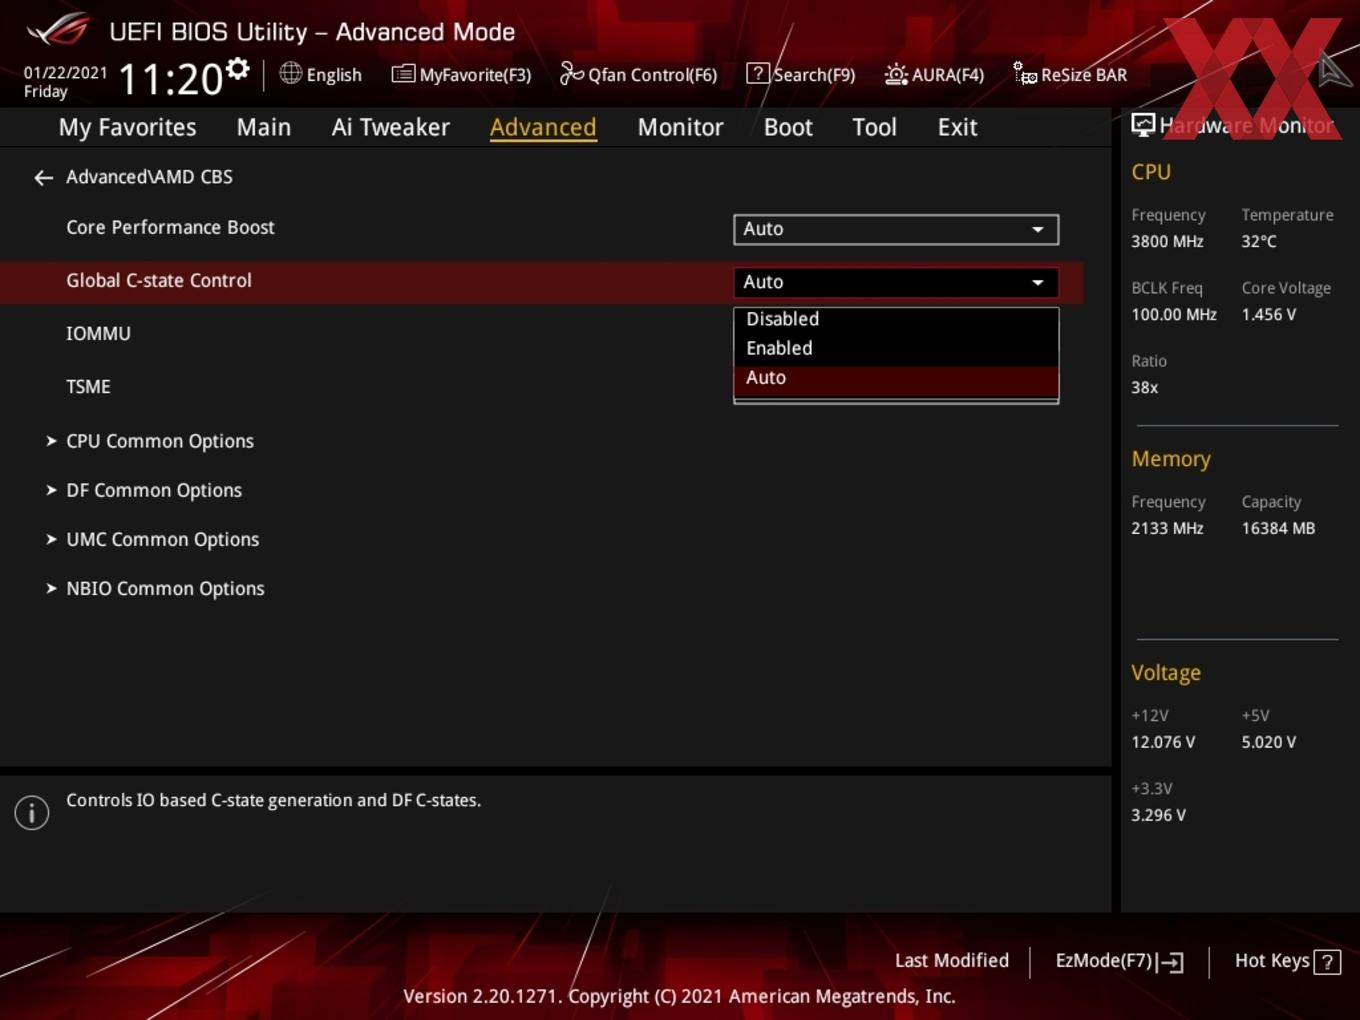Image resolution: width=1360 pixels, height=1020 pixels.
Task: Click +12V value 12.076 V
Action: tap(1163, 742)
